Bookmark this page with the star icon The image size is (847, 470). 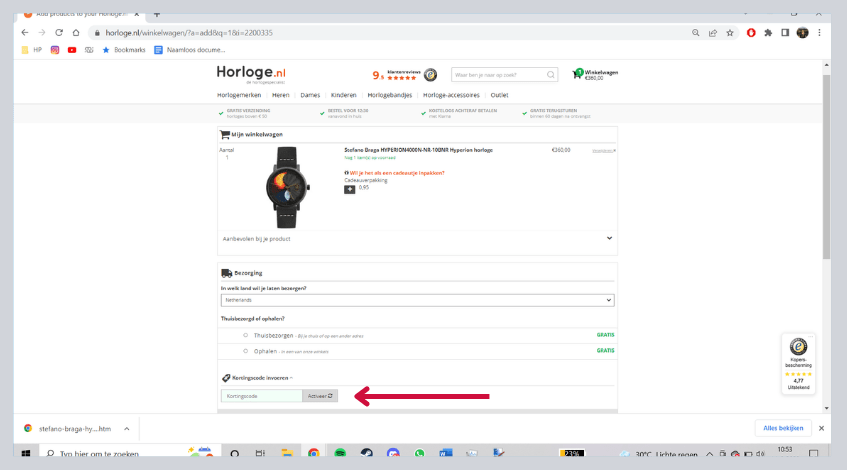pos(730,33)
